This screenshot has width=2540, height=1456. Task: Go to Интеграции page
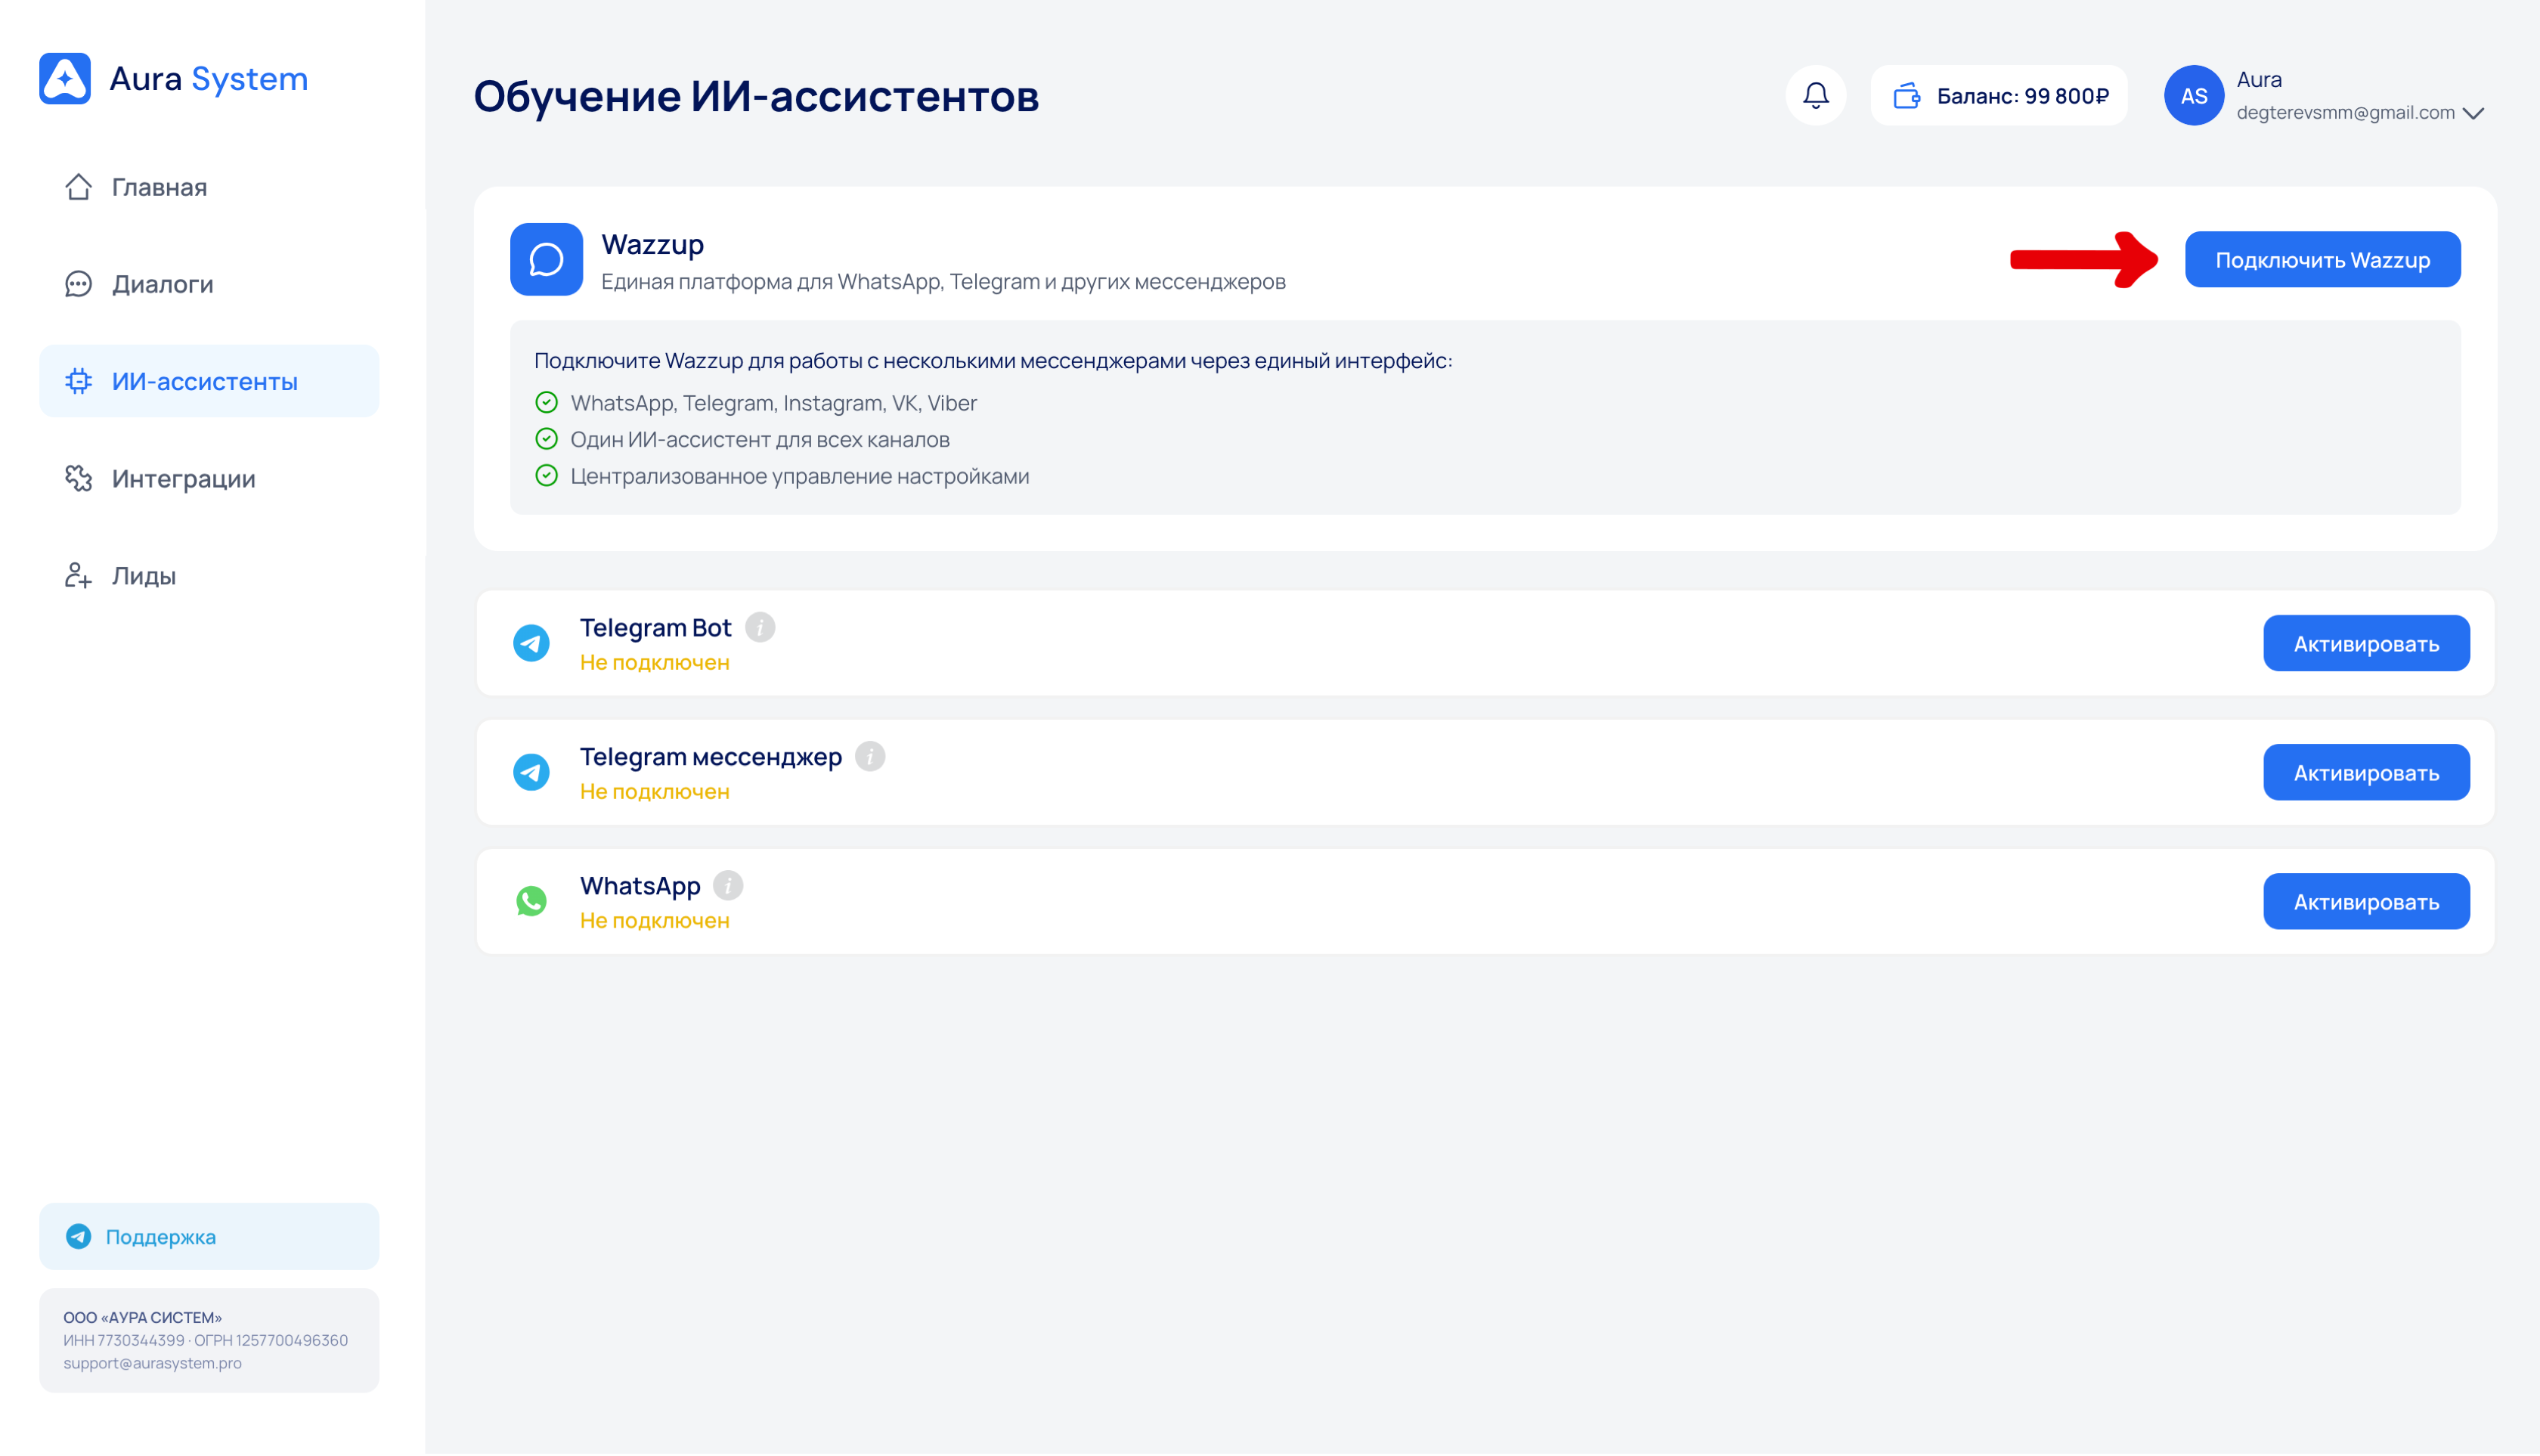tap(183, 478)
